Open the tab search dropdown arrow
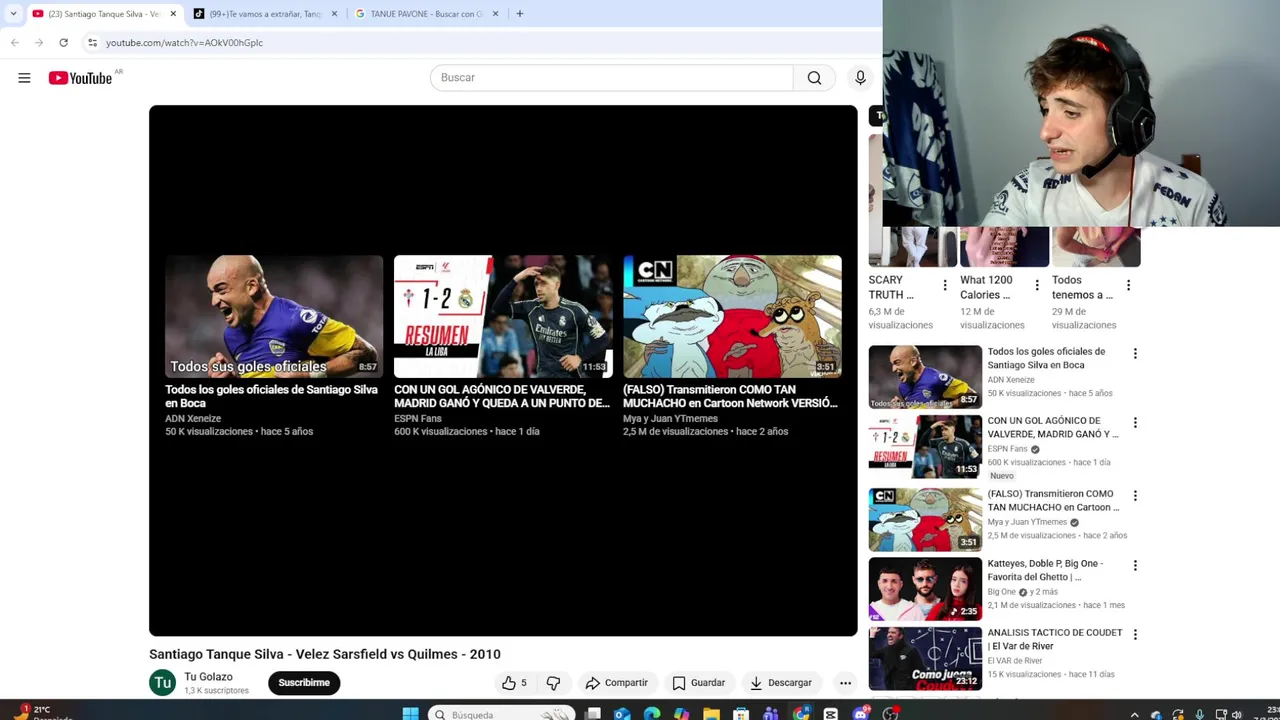Viewport: 1280px width, 720px height. pyautogui.click(x=13, y=14)
